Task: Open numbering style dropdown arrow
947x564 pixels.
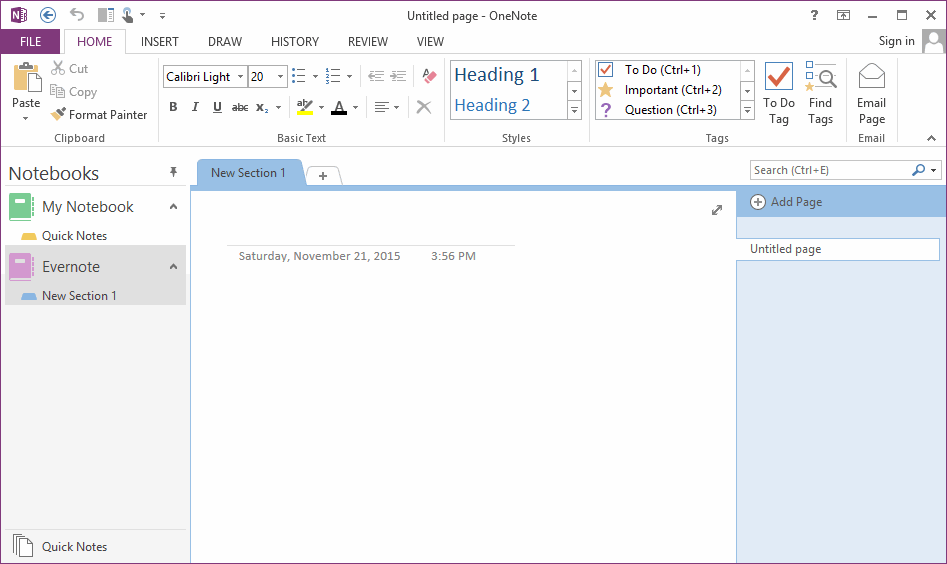Action: point(350,77)
